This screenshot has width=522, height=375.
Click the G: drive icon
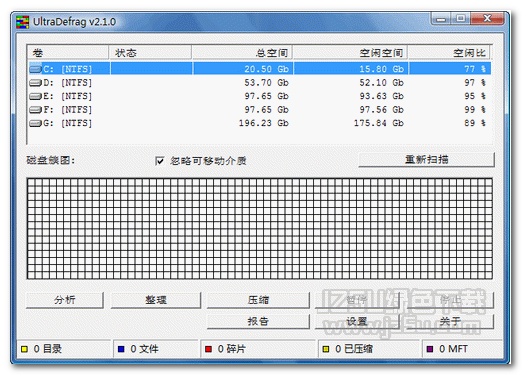[35, 123]
